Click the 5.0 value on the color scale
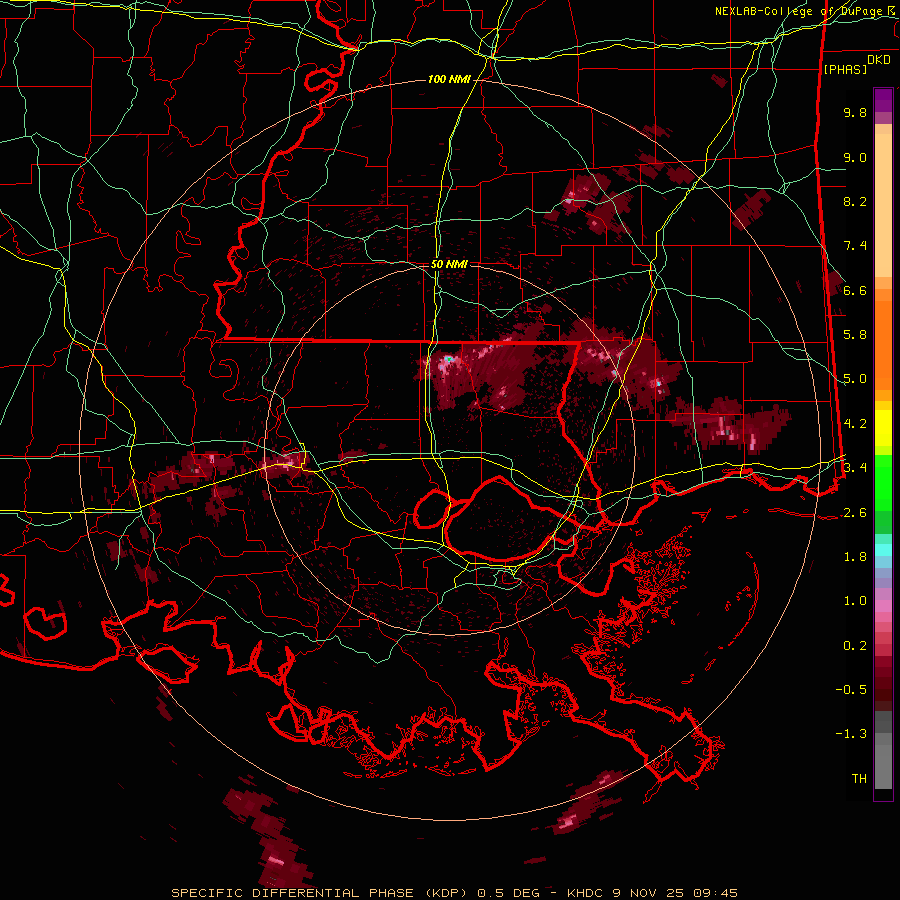 pyautogui.click(x=855, y=379)
